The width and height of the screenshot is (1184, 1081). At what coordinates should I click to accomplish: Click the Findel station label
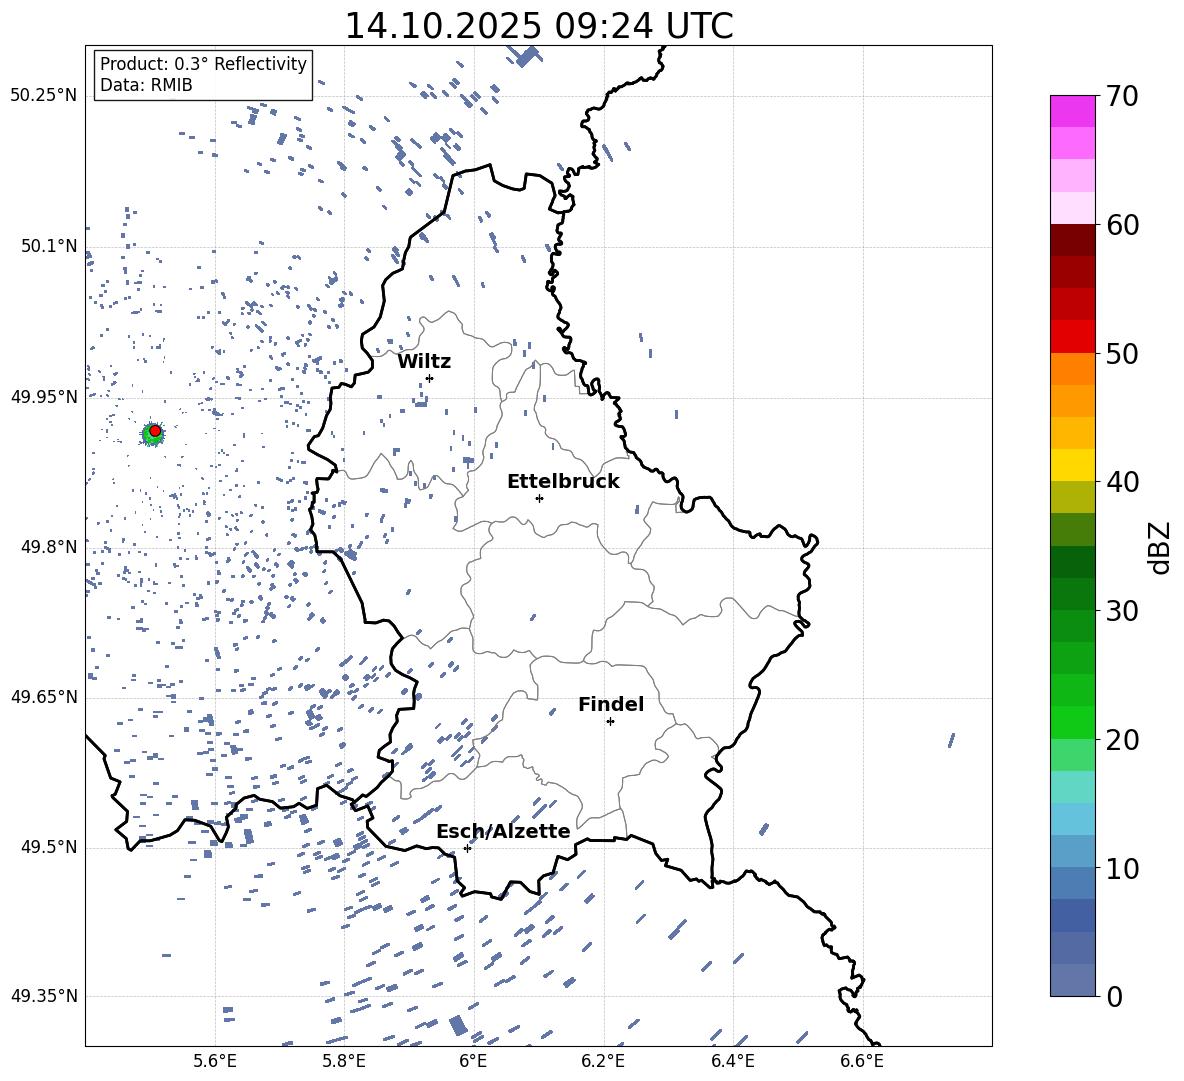pos(611,704)
